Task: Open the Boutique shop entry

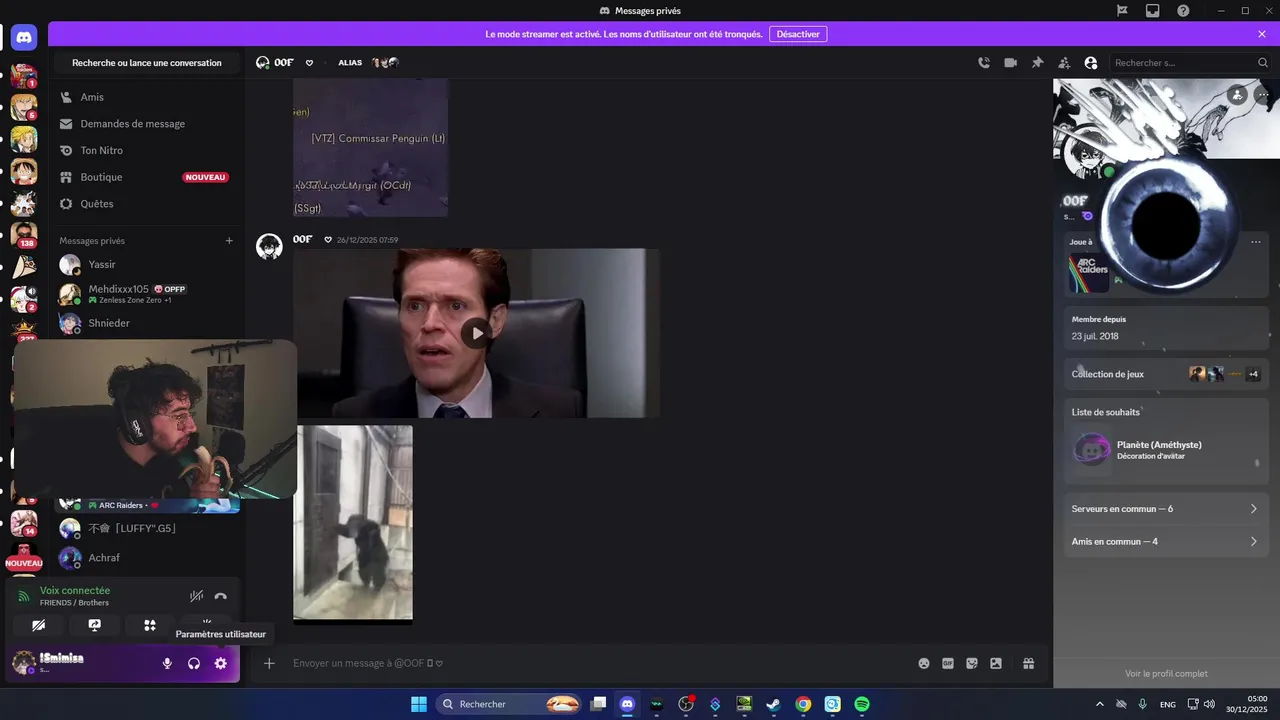Action: click(x=147, y=177)
